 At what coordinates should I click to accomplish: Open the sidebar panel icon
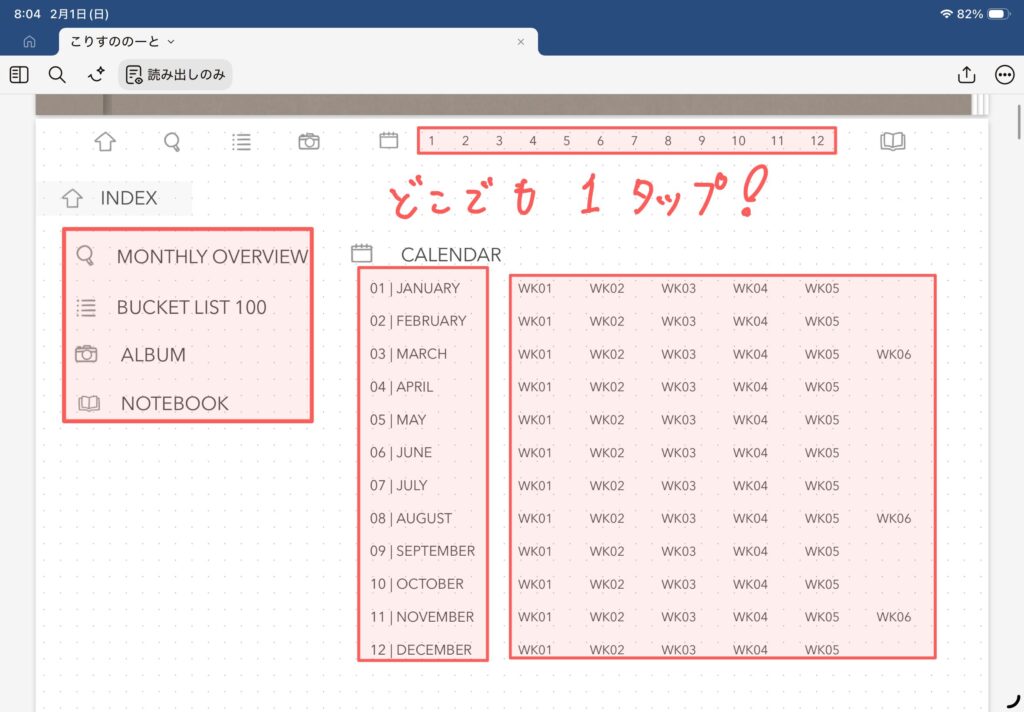pyautogui.click(x=19, y=75)
